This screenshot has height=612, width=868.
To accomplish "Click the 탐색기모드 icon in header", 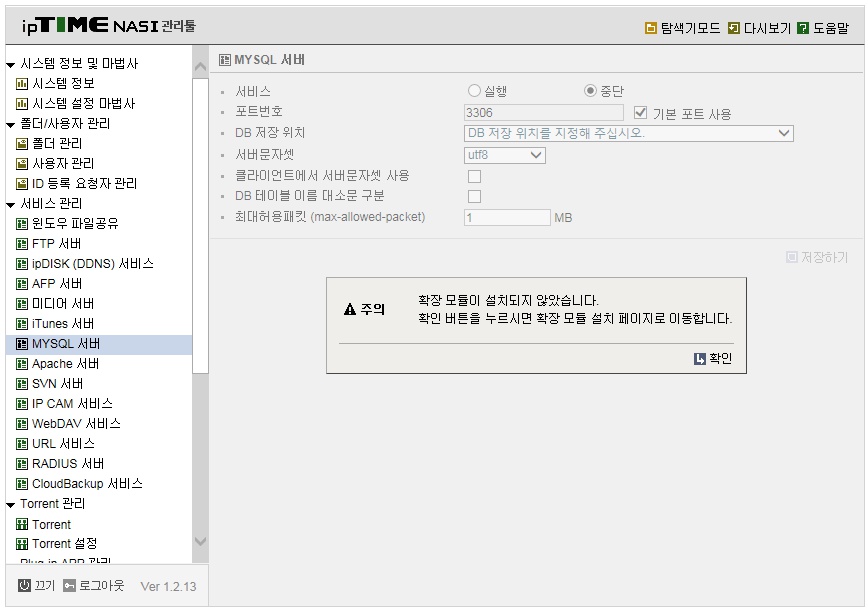I will coord(651,28).
